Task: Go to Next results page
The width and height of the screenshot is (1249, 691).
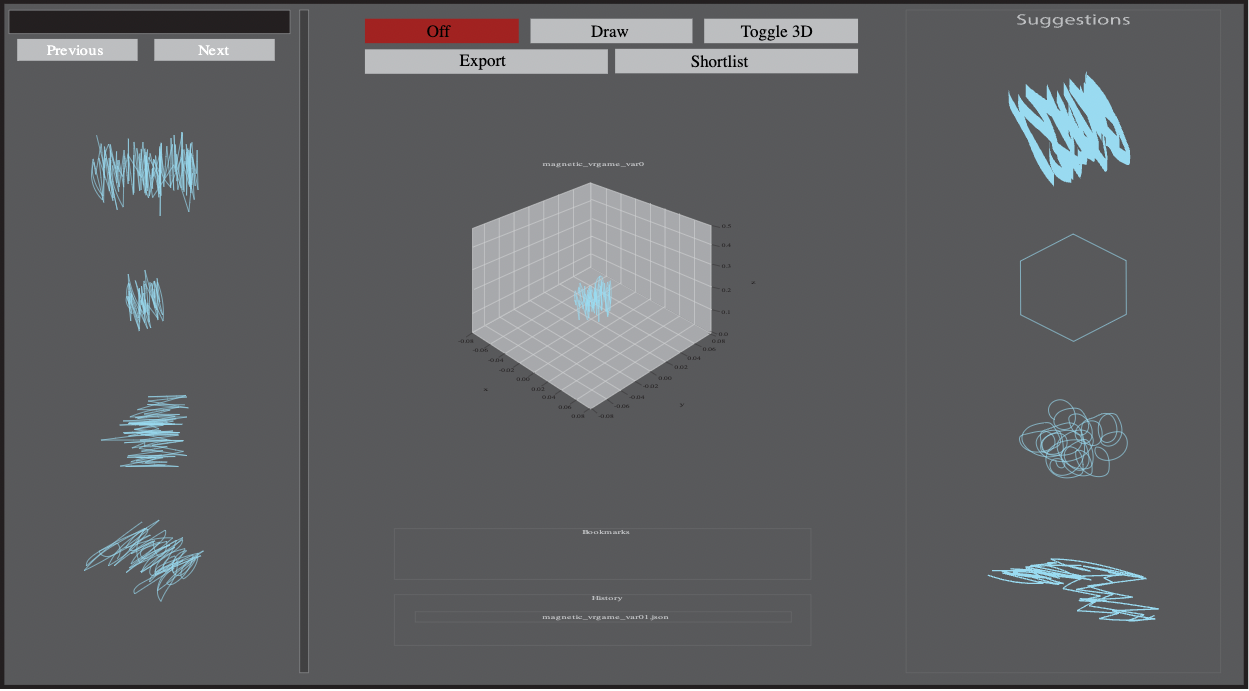Action: (214, 50)
